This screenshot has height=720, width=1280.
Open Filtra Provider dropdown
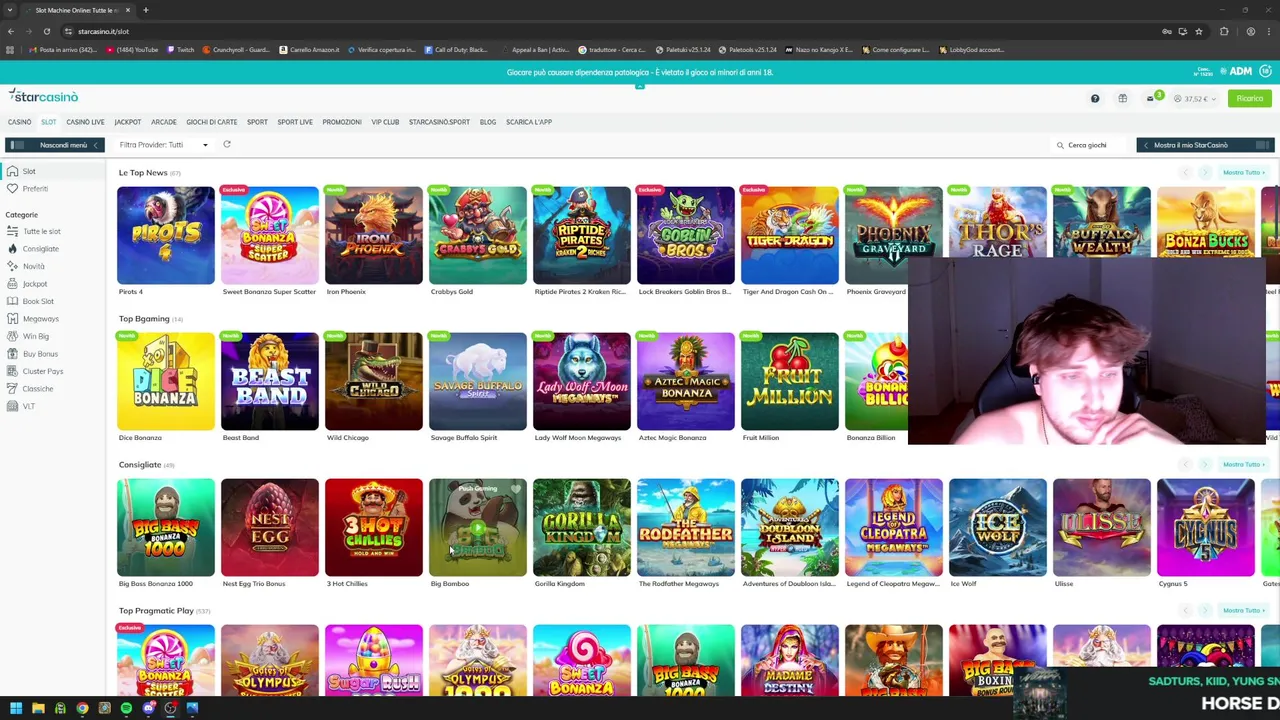coord(164,145)
